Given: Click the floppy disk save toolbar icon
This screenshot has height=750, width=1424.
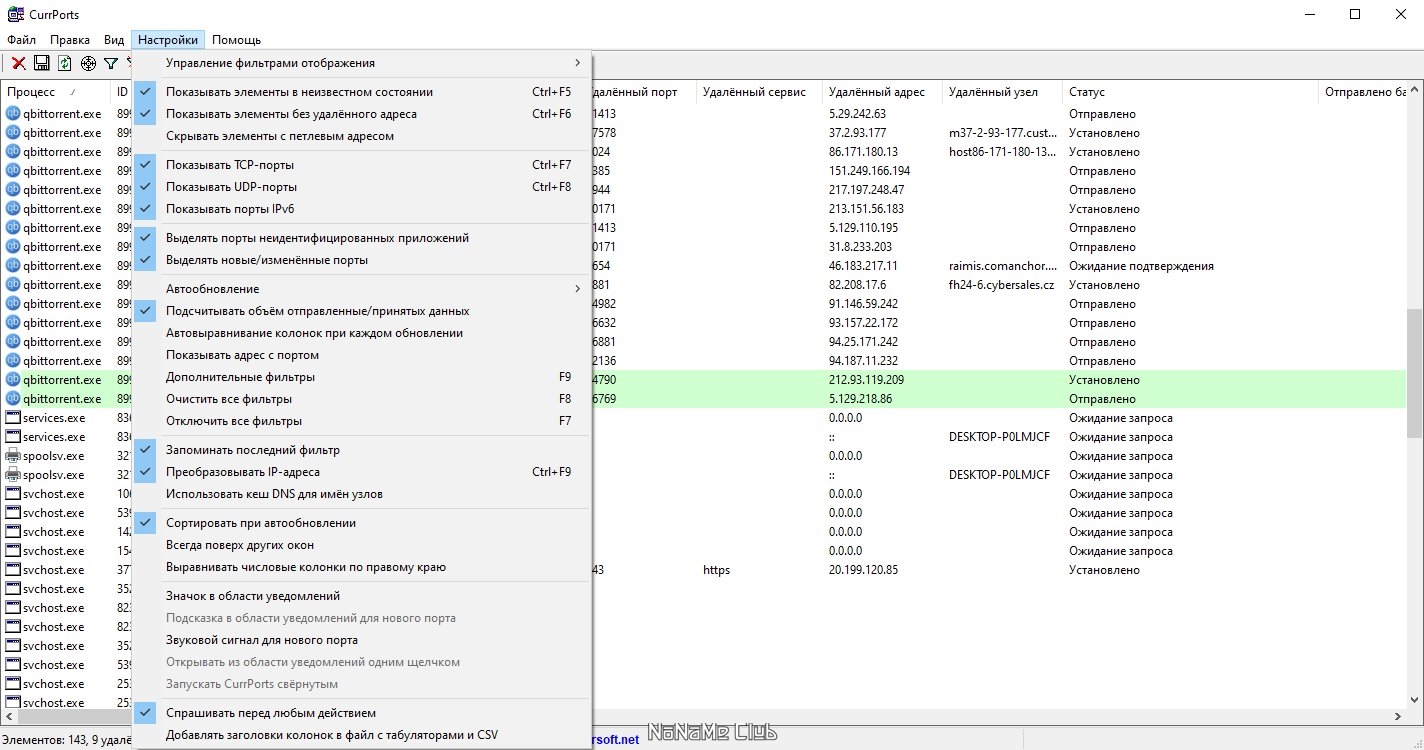Looking at the screenshot, I should [x=42, y=63].
